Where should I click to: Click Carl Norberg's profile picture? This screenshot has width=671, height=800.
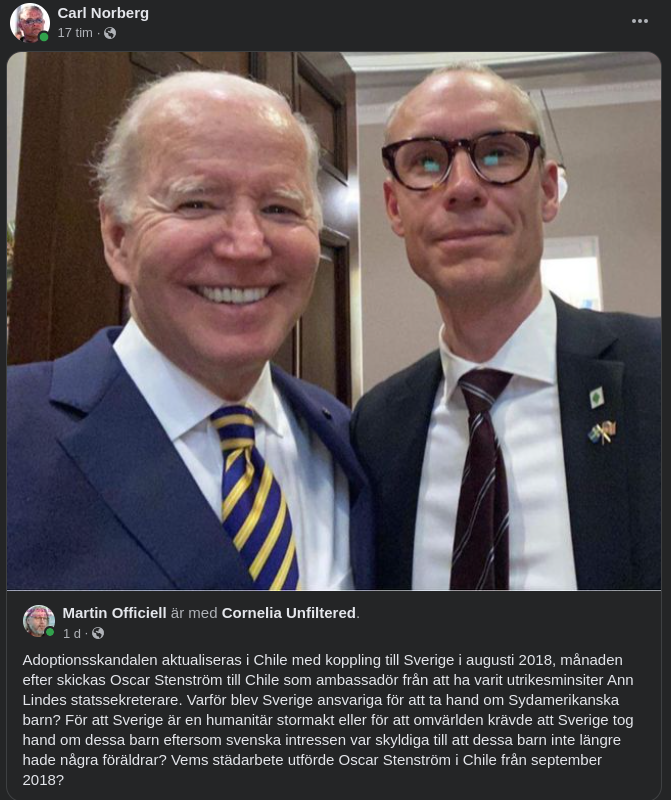pyautogui.click(x=30, y=22)
